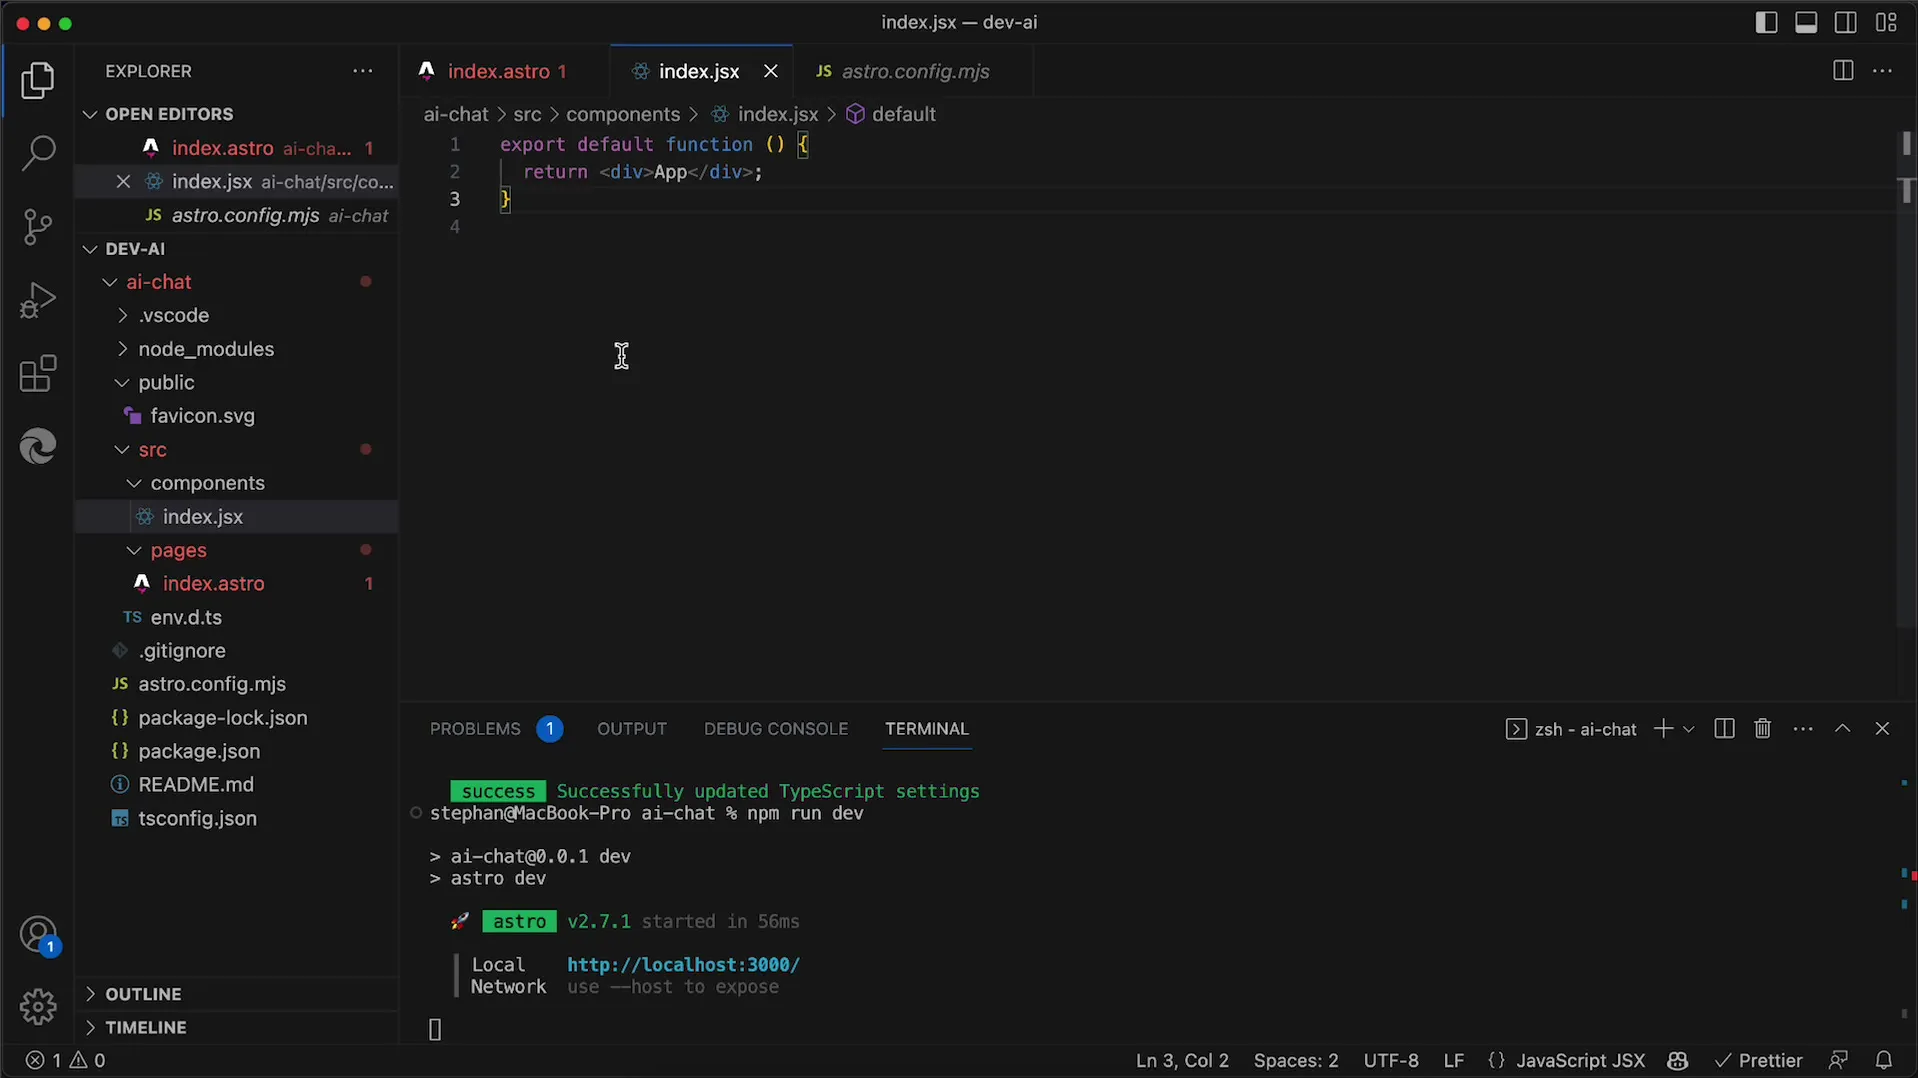Collapse the DEV-AI workspace section
This screenshot has height=1078, width=1918.
pos(135,249)
